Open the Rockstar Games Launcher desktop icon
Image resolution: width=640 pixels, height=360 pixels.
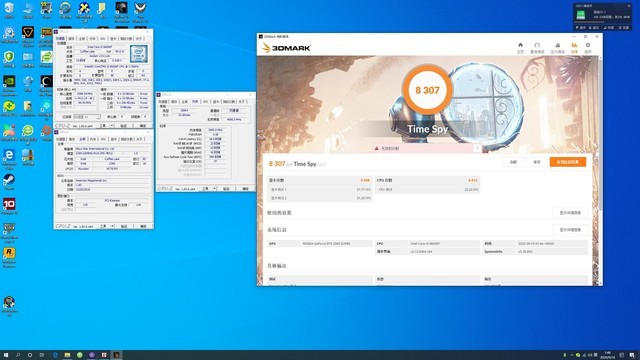tap(9, 257)
